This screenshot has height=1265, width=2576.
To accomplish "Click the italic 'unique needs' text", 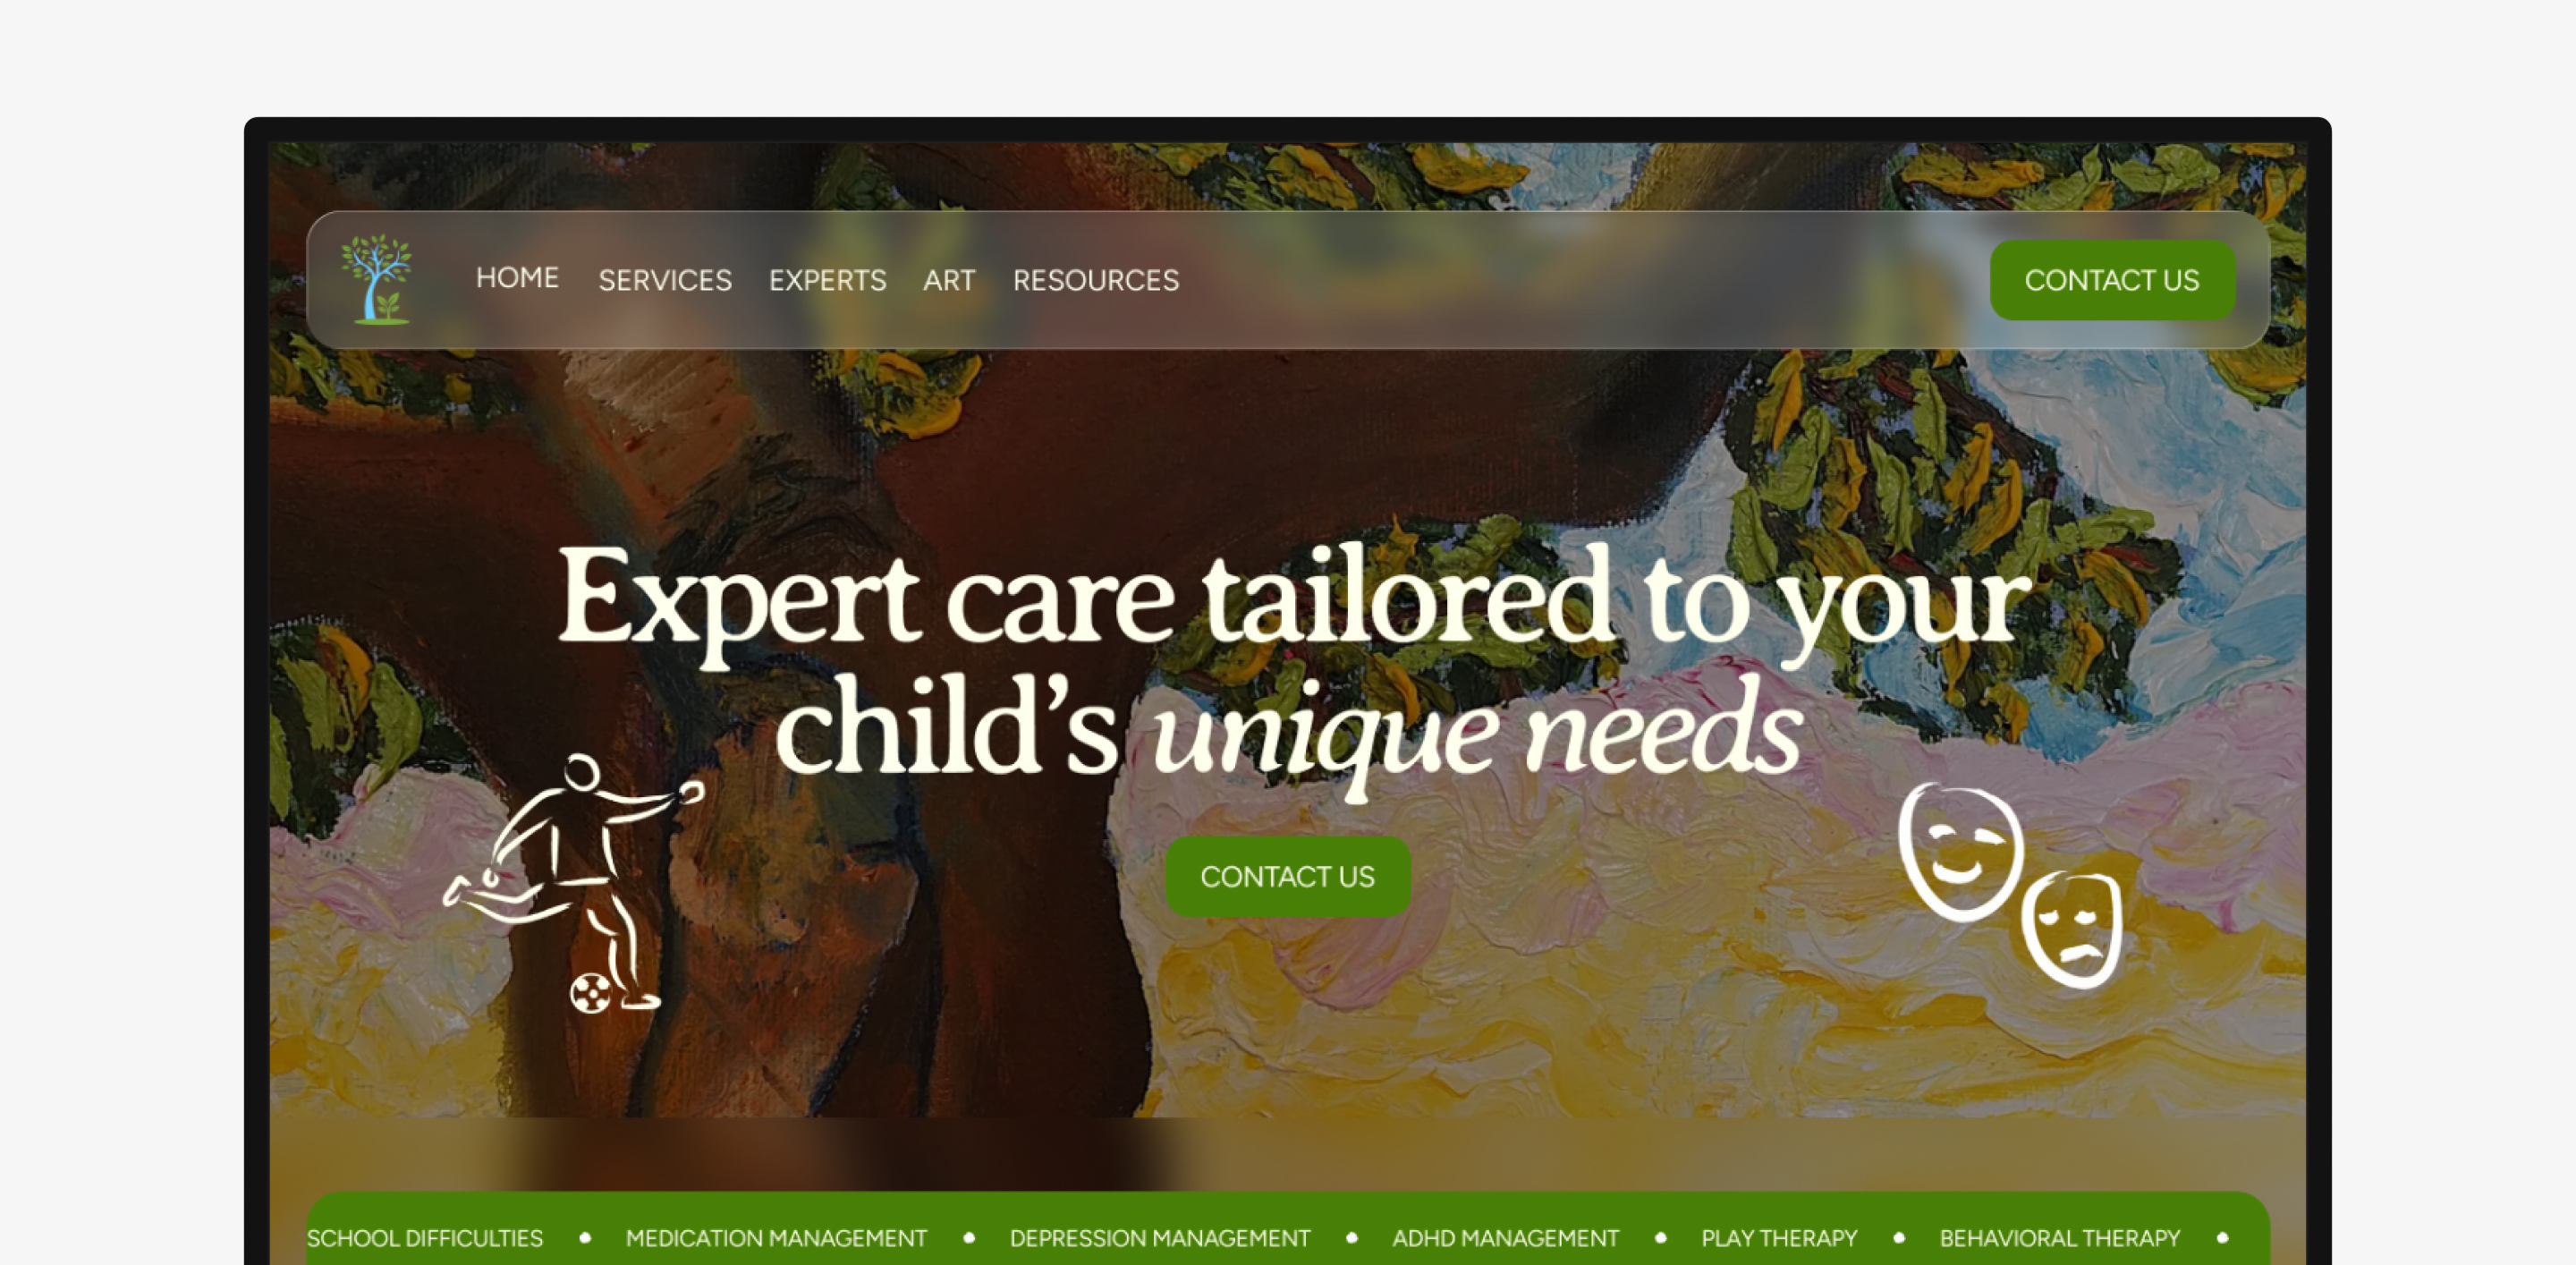I will pos(1478,734).
